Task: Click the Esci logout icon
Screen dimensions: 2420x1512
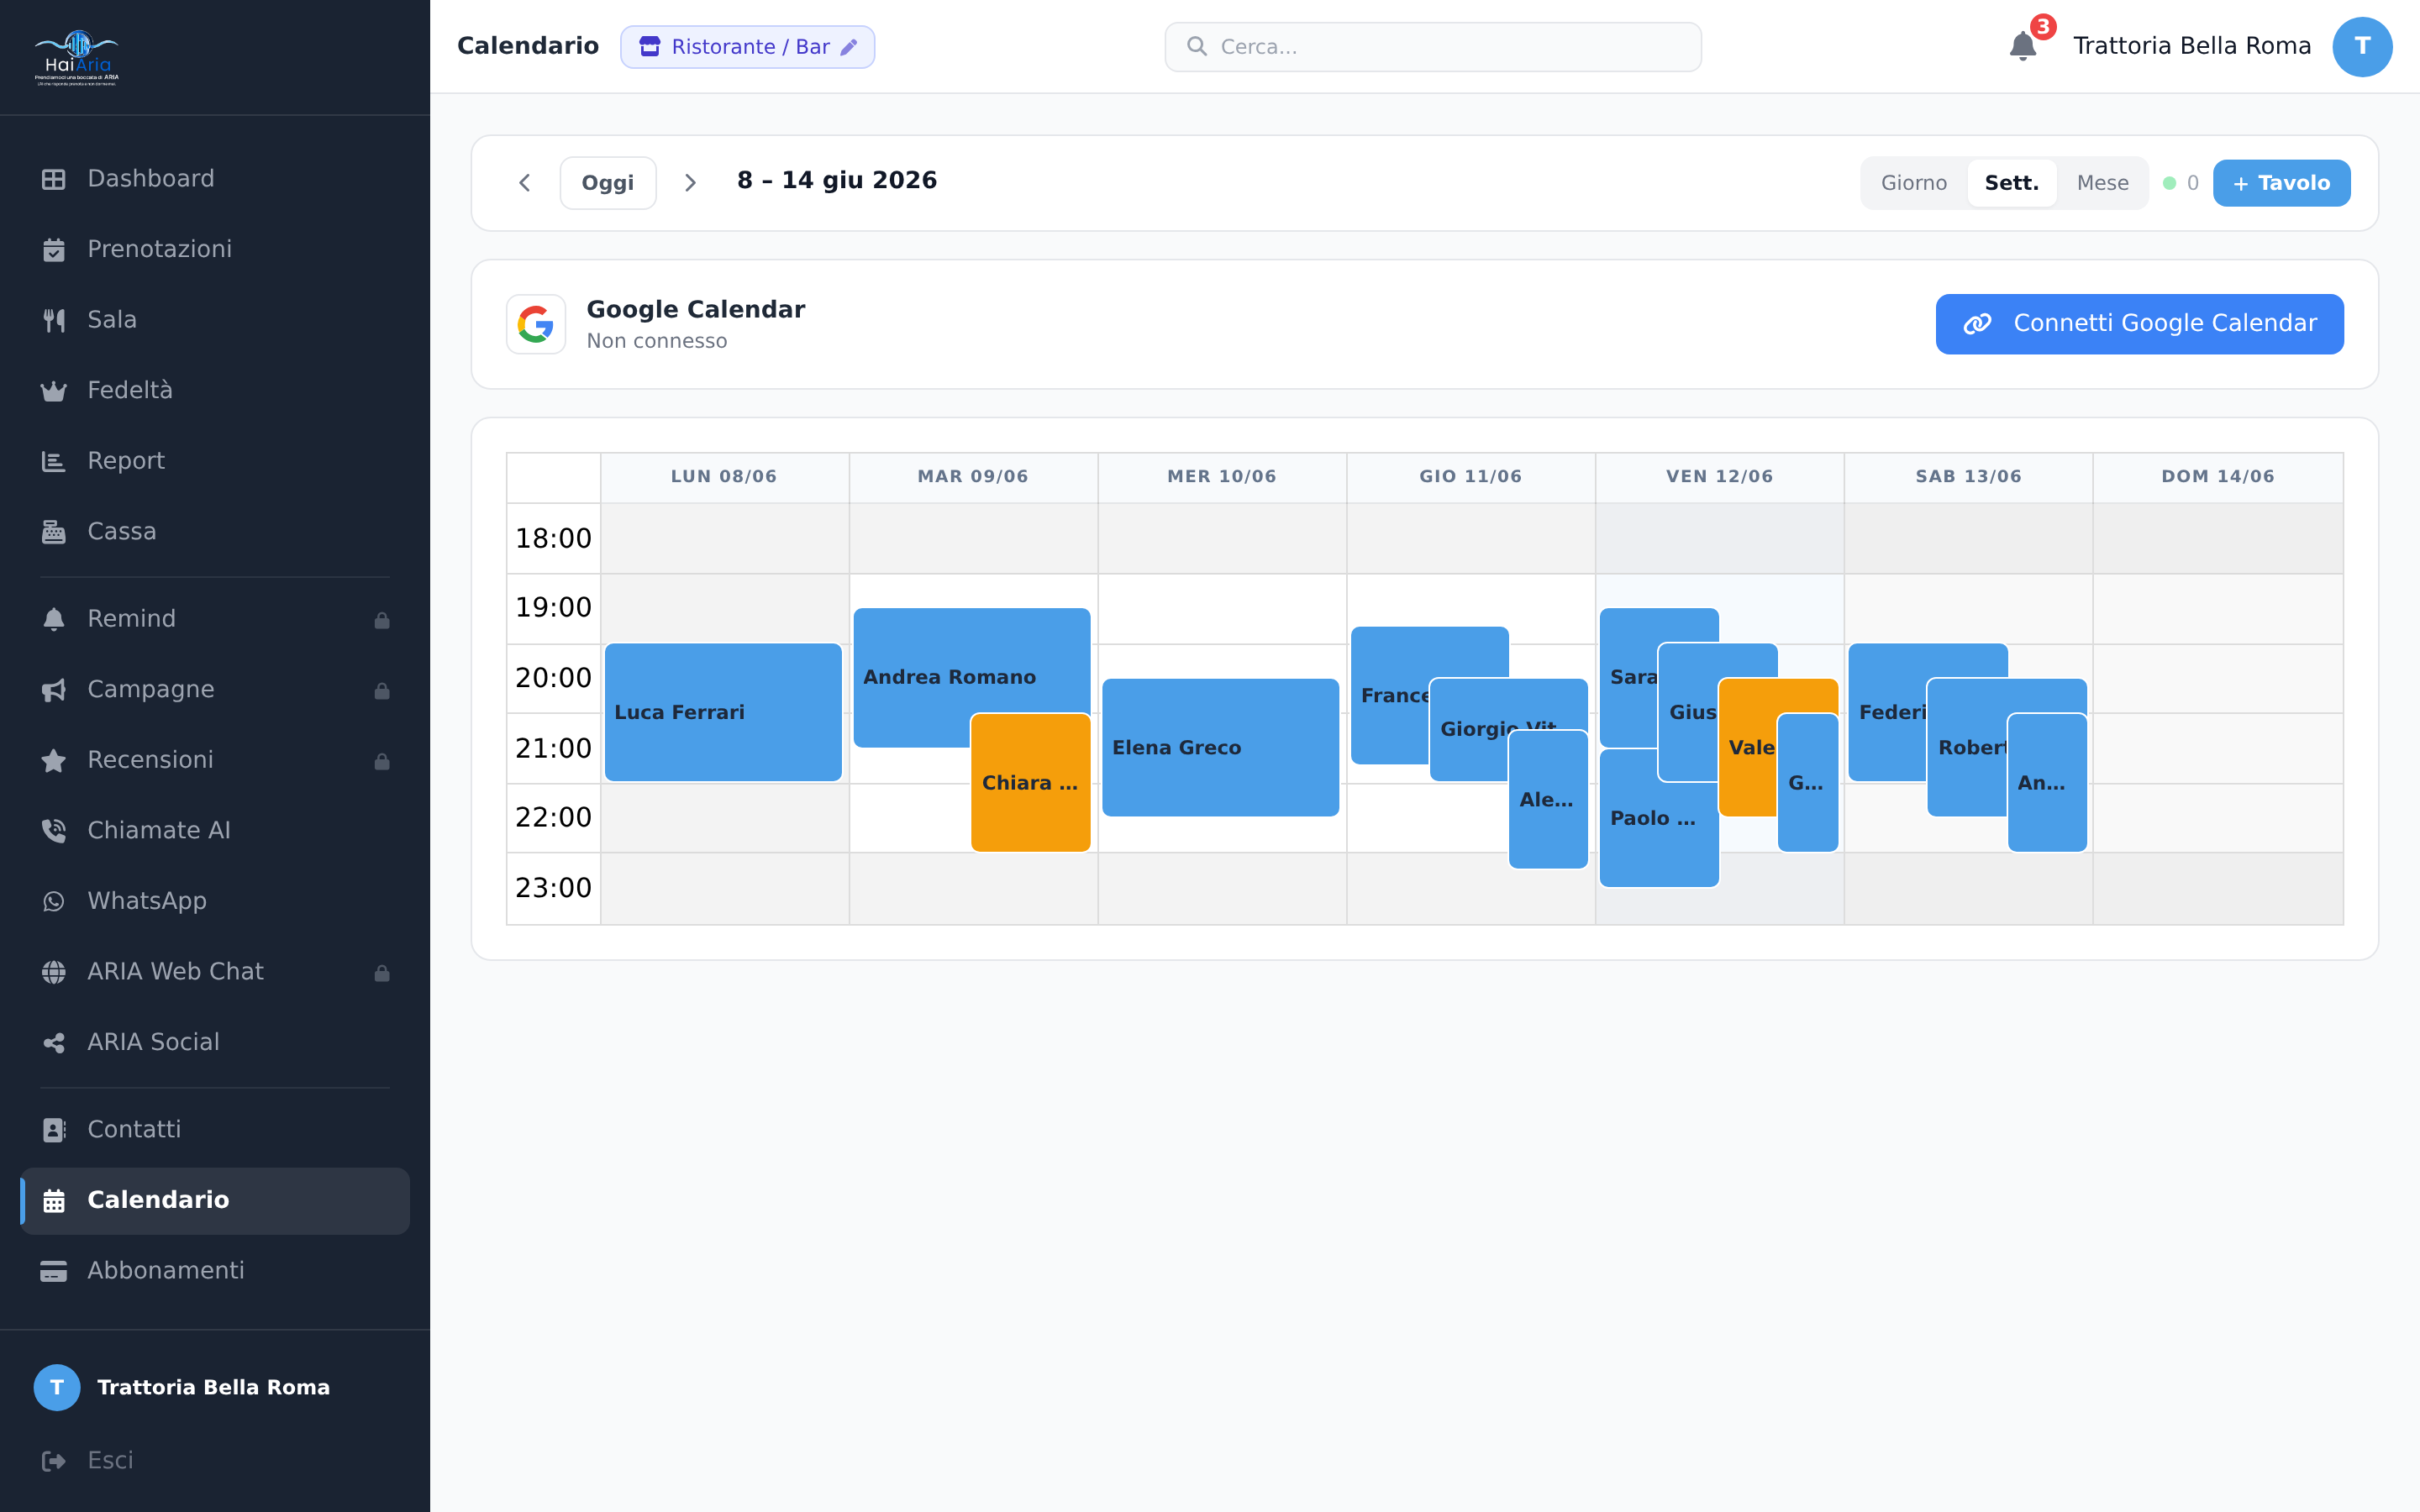Action: click(x=54, y=1461)
